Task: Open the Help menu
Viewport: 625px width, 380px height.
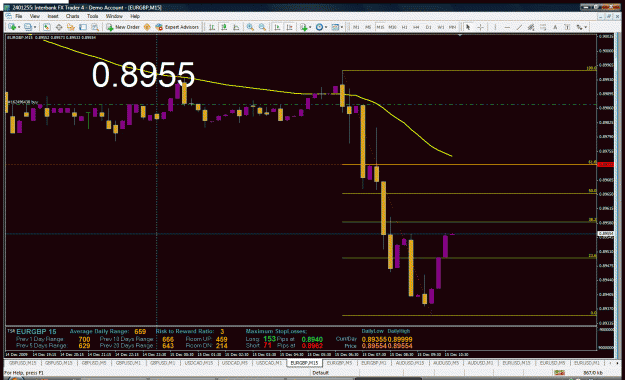Action: point(135,16)
